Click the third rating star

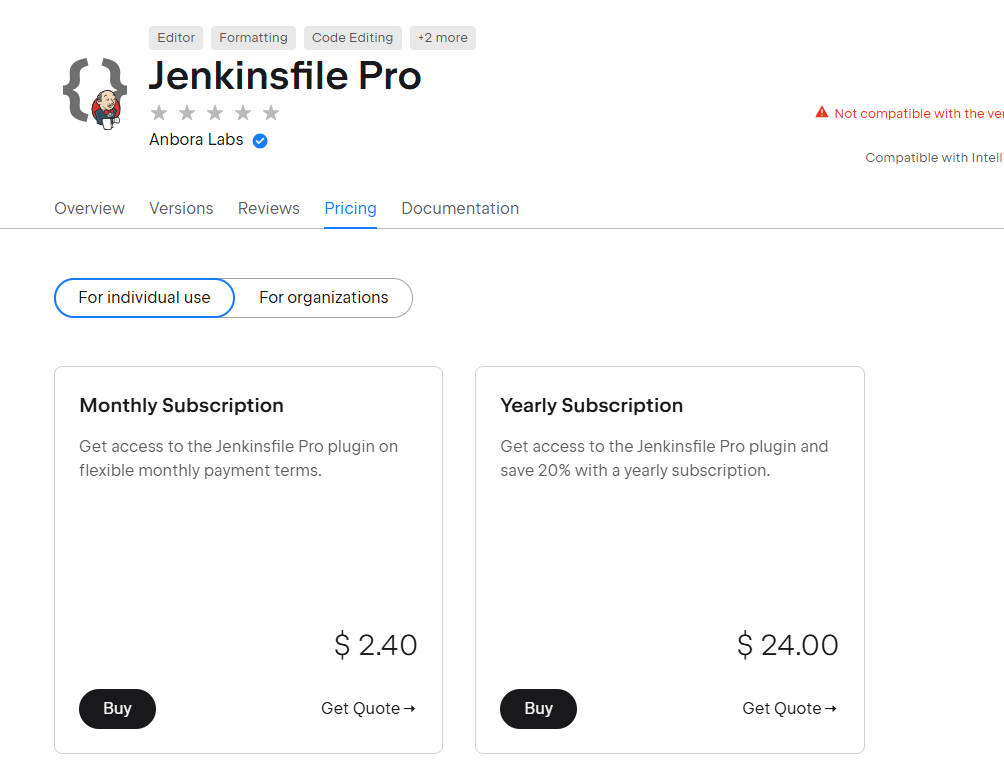point(215,113)
